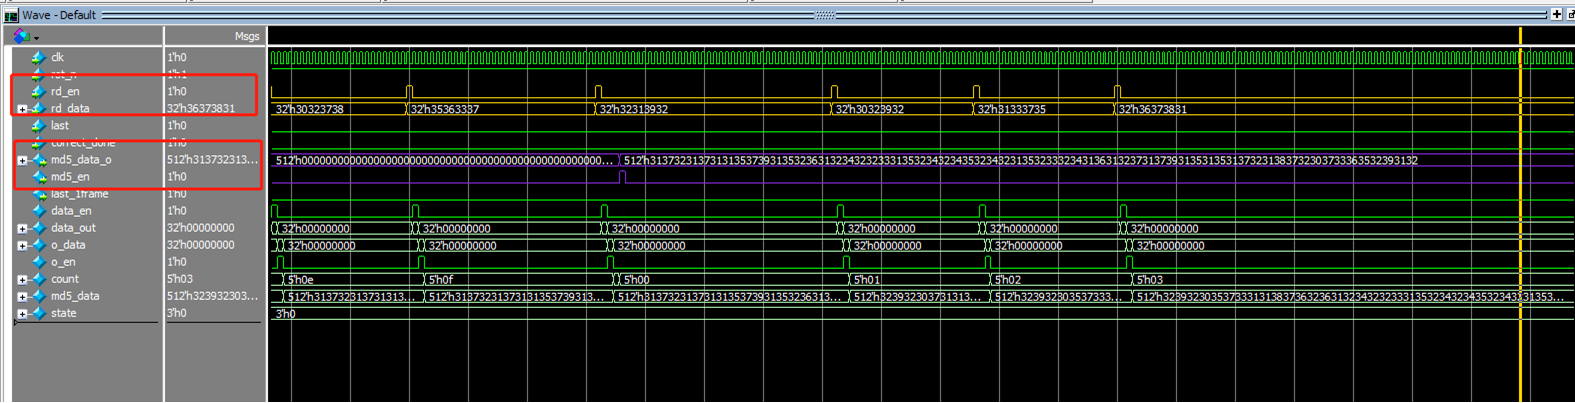Click the data_en signal diamond icon

pos(38,211)
